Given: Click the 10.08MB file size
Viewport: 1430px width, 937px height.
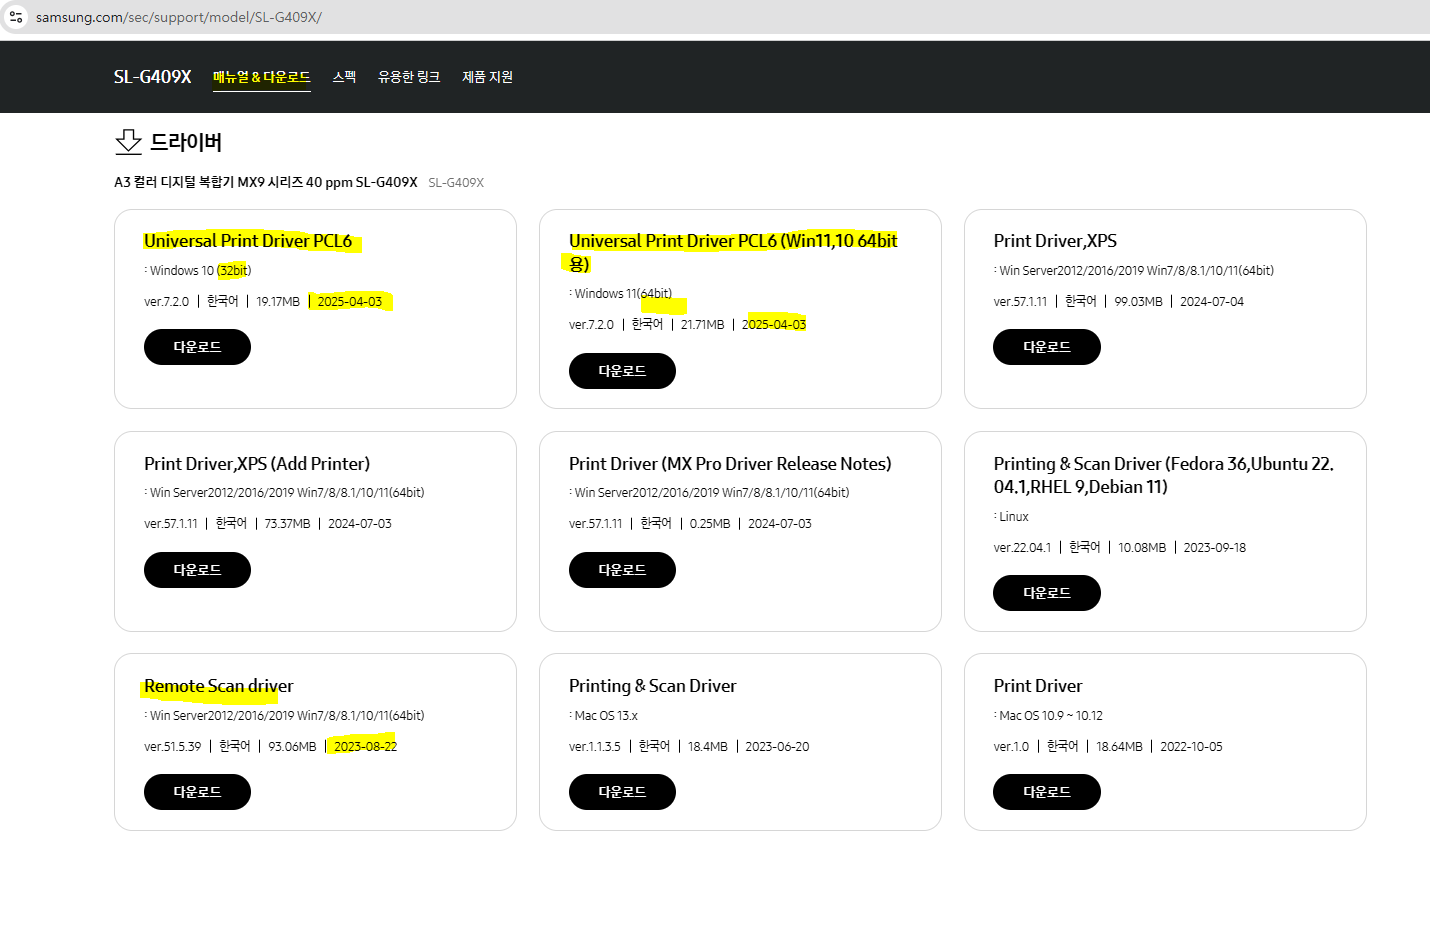Looking at the screenshot, I should pos(1142,548).
